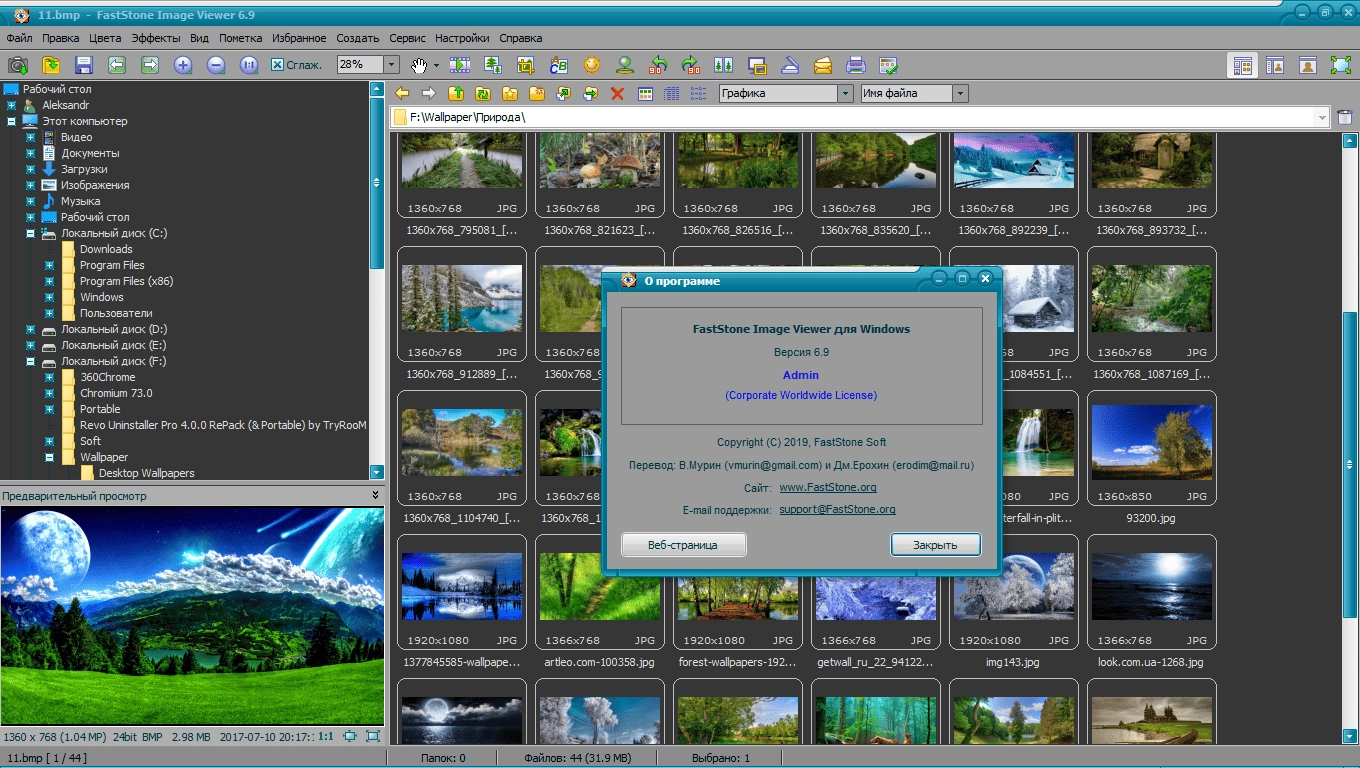This screenshot has height=768, width=1360.
Task: Click the open file folder icon
Action: pos(51,65)
